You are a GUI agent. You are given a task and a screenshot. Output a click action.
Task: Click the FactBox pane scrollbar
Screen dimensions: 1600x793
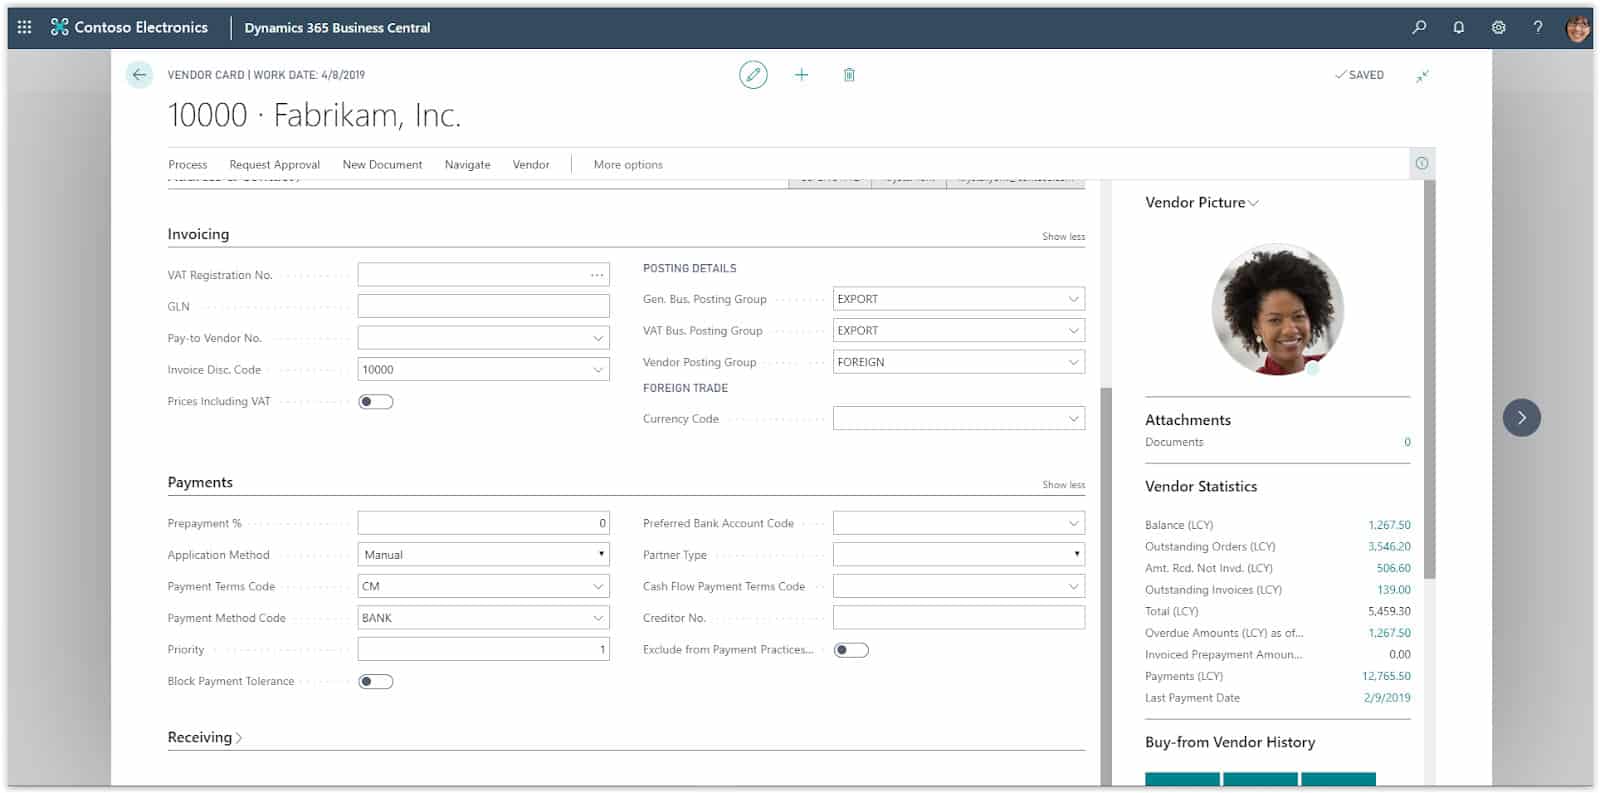coord(1429,379)
